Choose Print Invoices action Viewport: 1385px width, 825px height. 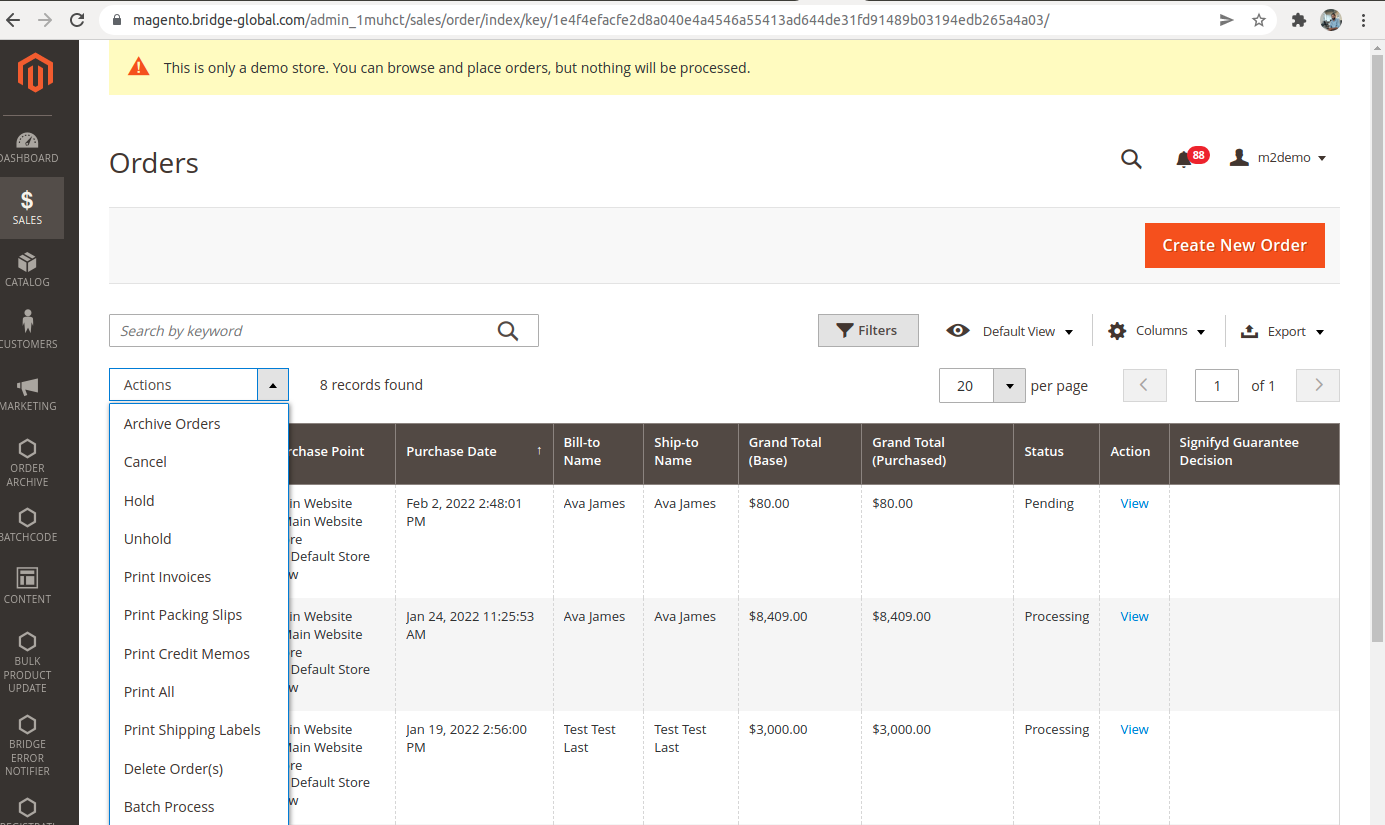tap(167, 577)
